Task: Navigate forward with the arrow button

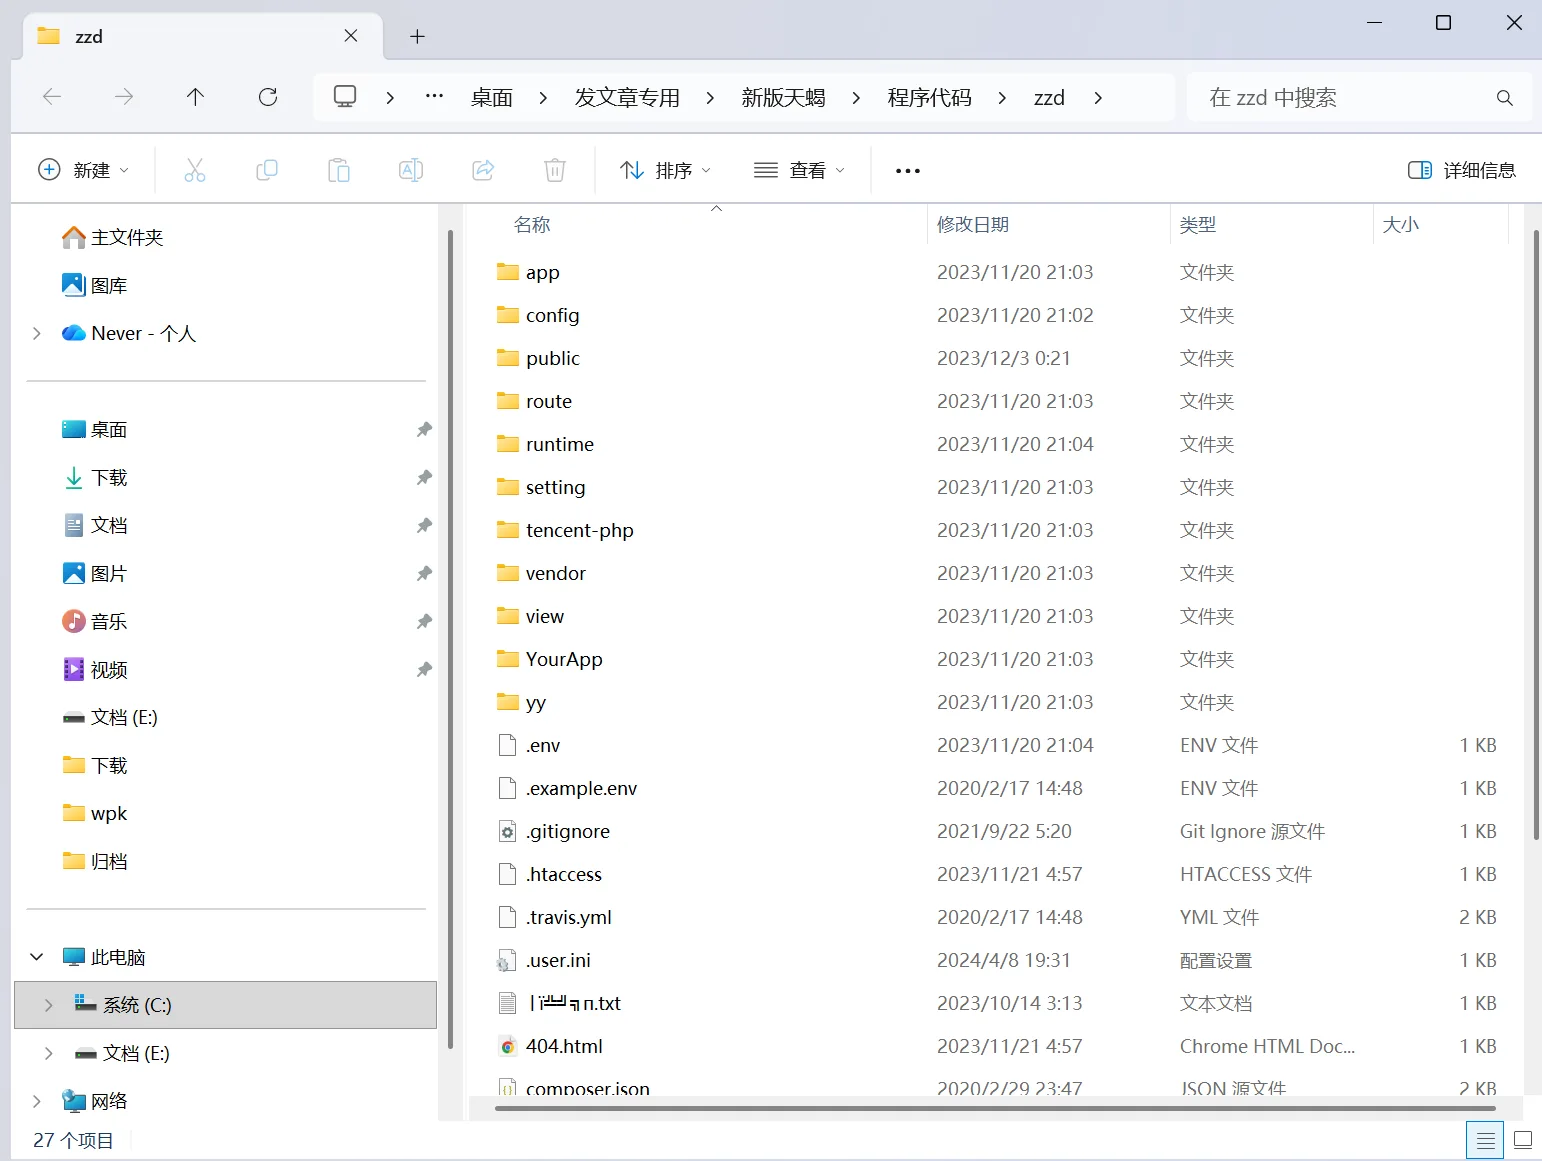Action: (124, 97)
